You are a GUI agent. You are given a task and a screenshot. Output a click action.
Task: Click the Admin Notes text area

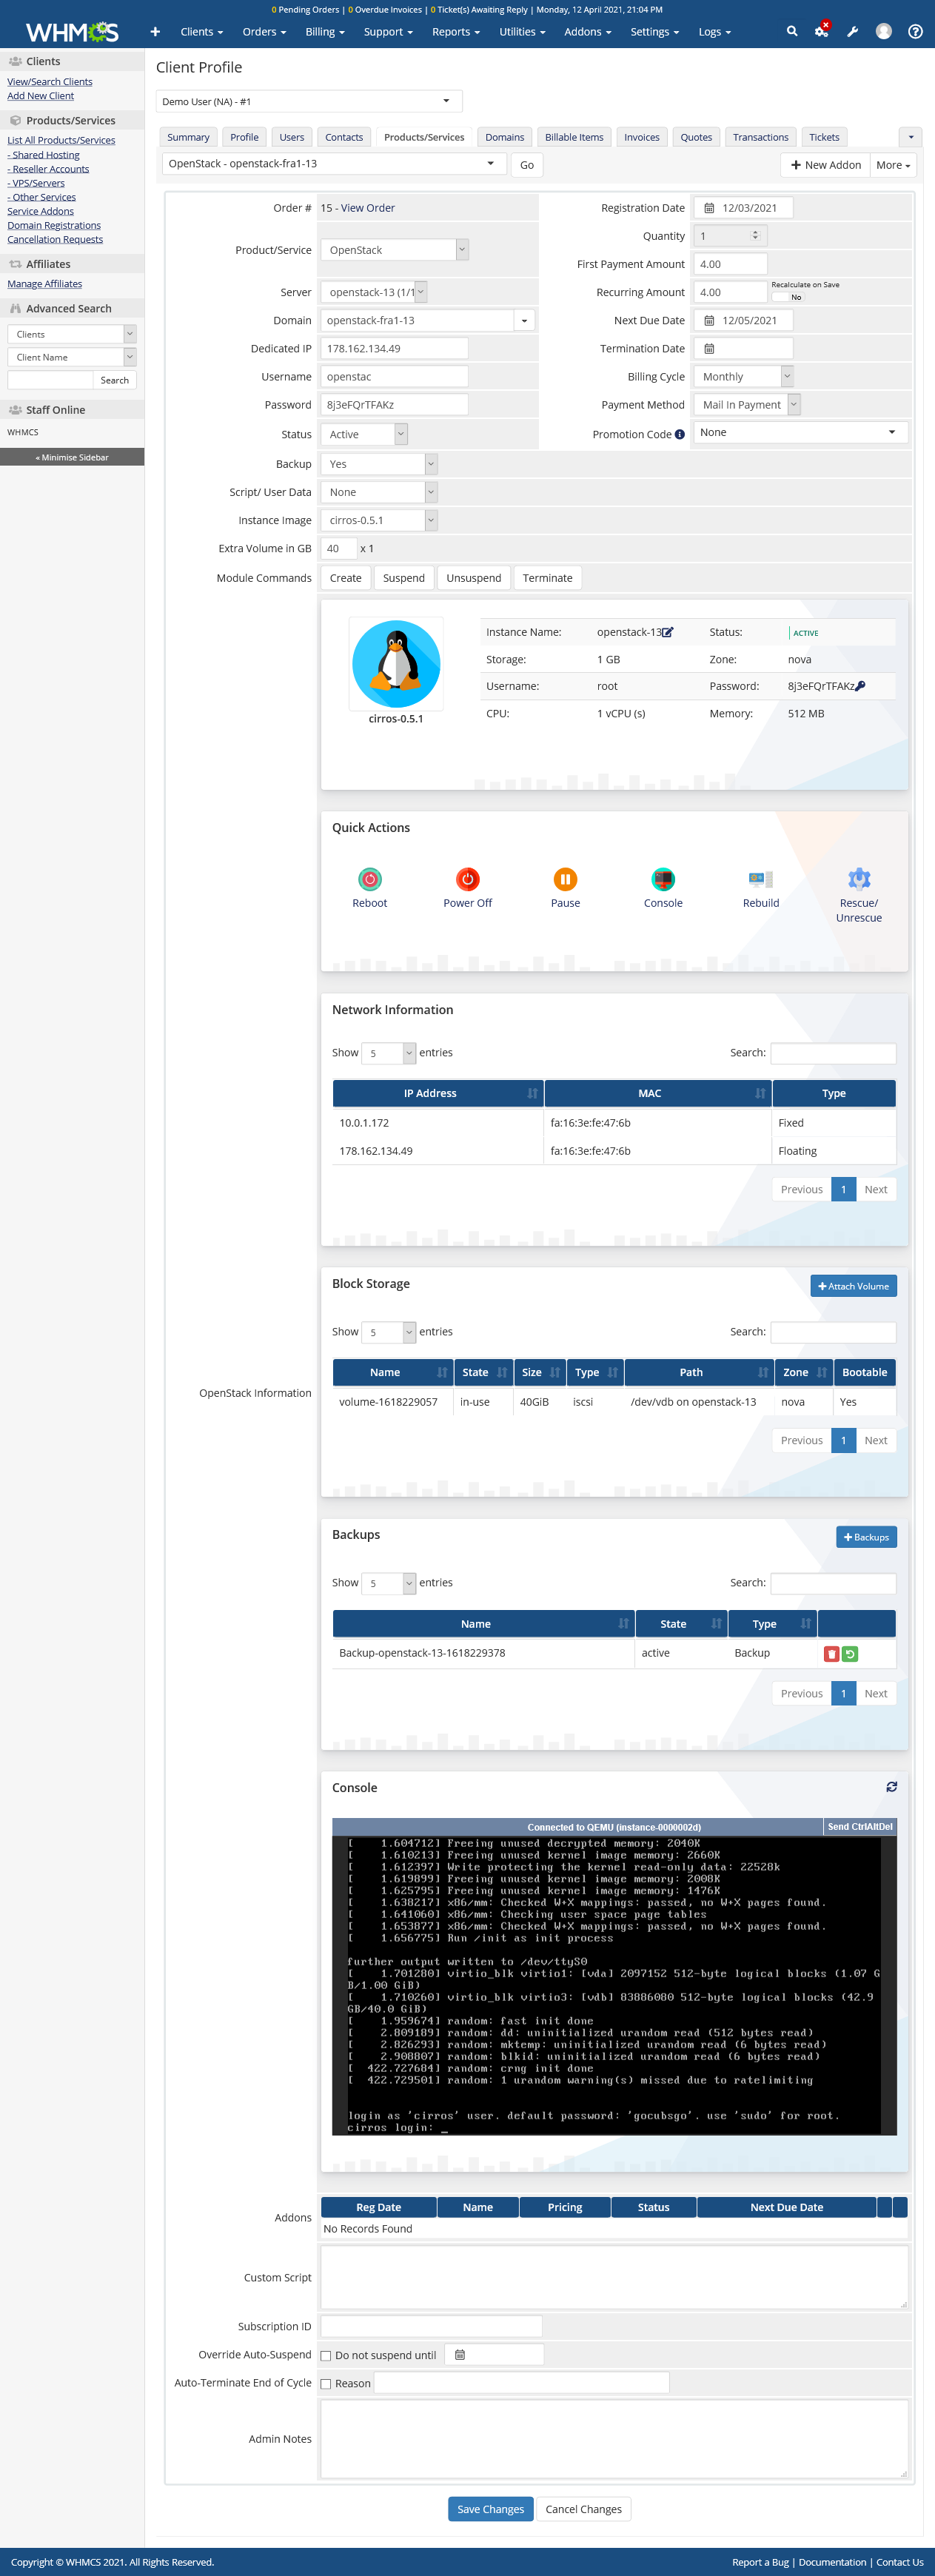click(x=614, y=2439)
